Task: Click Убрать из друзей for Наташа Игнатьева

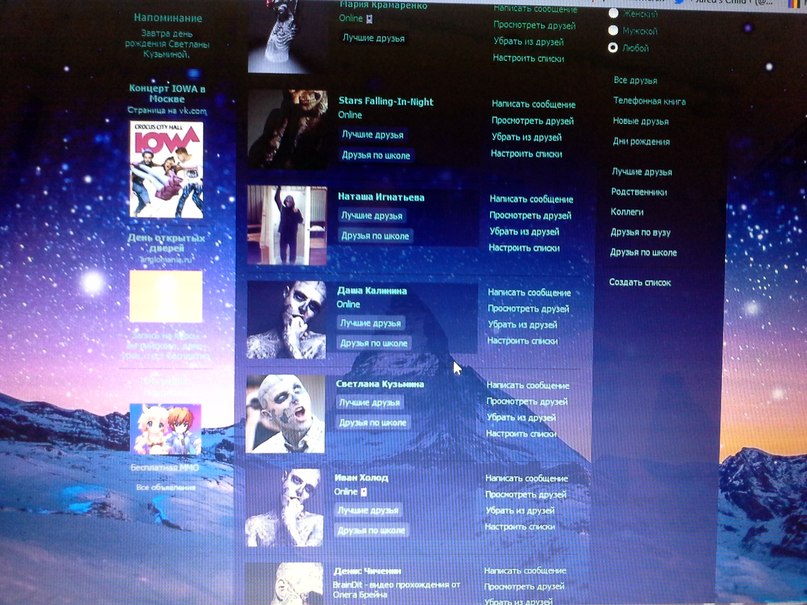Action: 524,232
